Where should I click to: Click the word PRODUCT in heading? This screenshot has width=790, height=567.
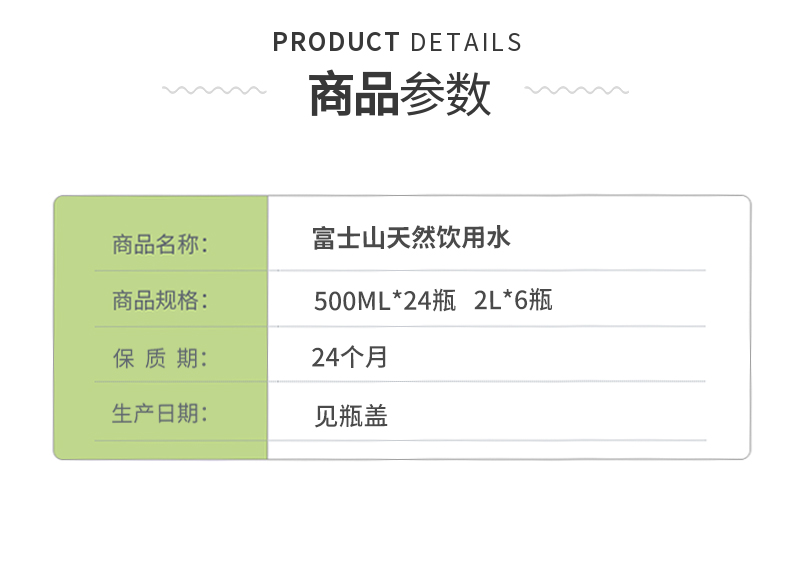336,42
